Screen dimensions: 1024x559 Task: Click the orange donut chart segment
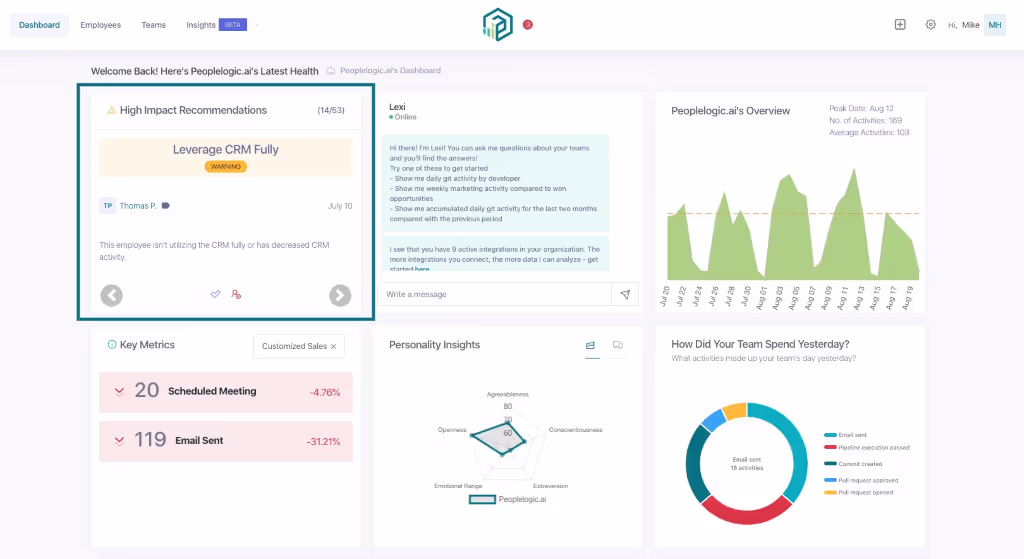(x=735, y=411)
